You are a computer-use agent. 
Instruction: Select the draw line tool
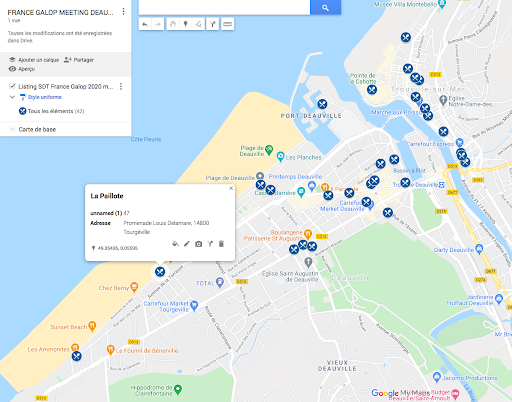pyautogui.click(x=198, y=24)
